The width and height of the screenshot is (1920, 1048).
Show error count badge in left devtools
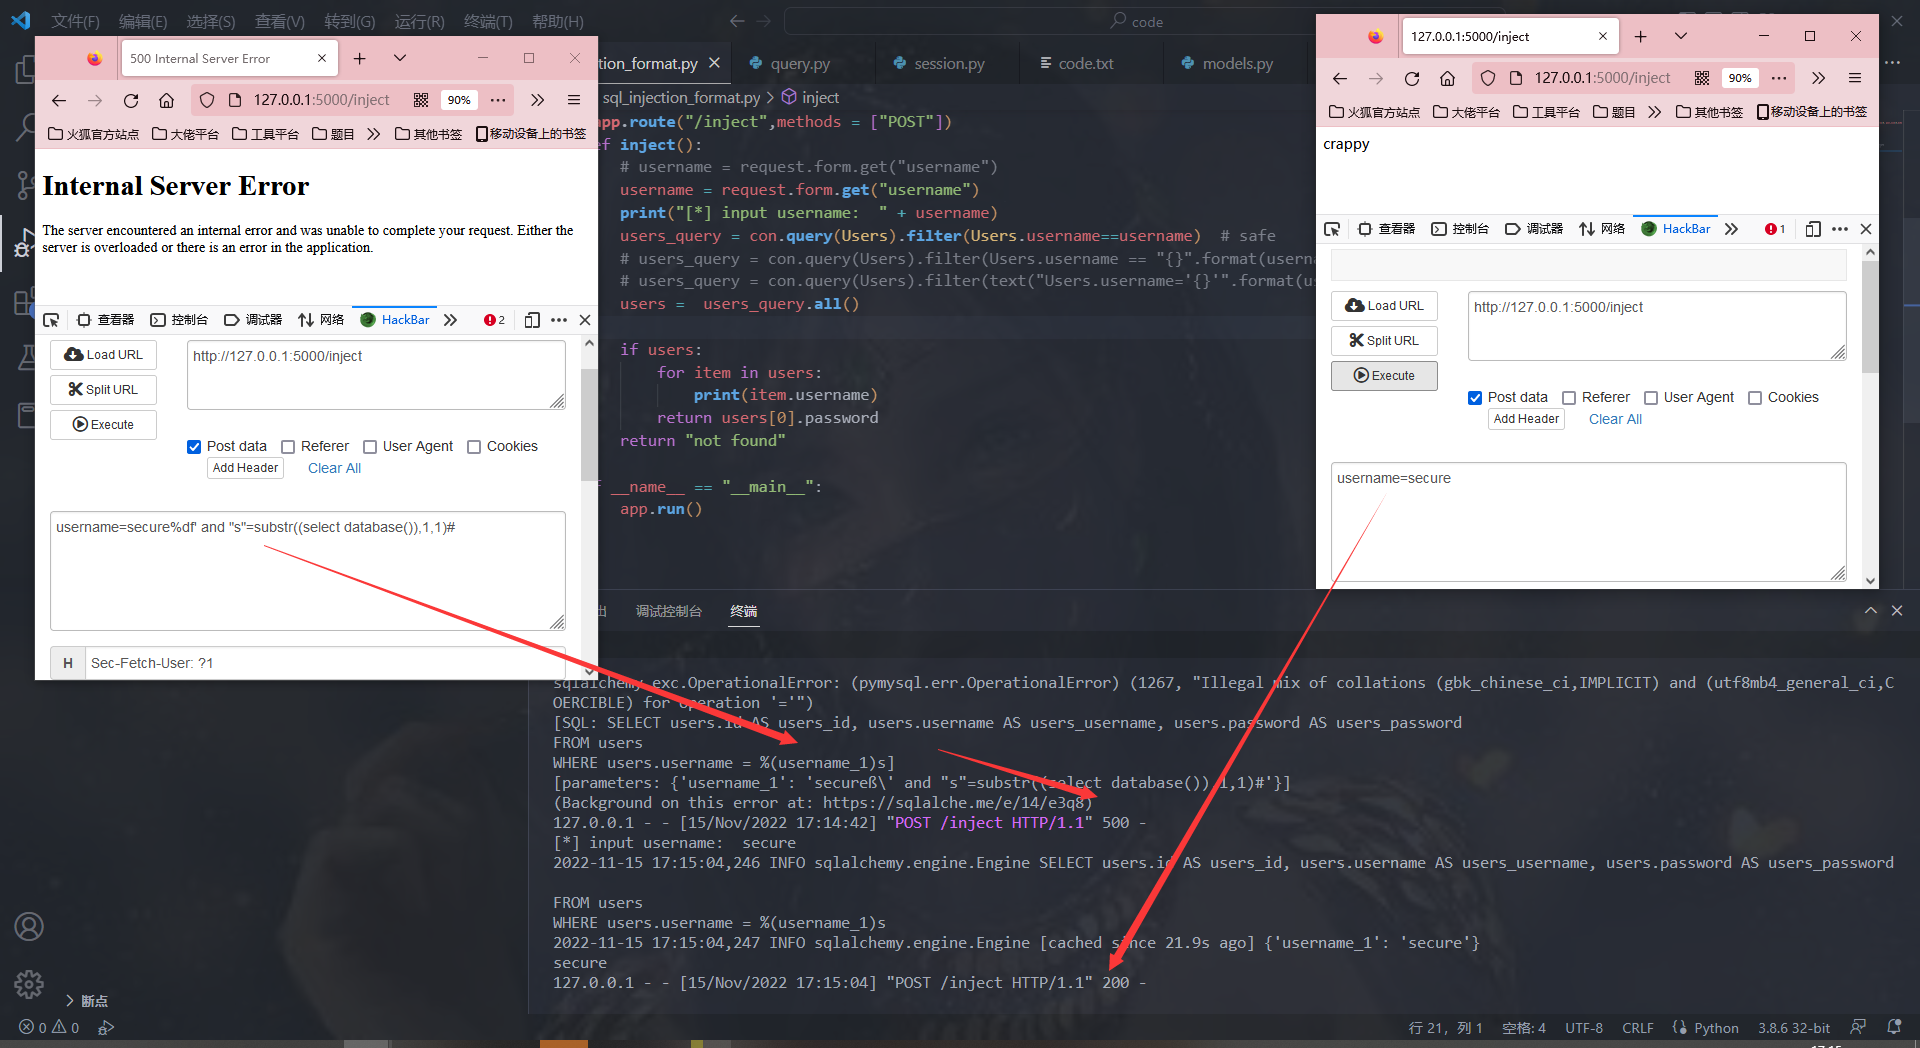pos(495,320)
